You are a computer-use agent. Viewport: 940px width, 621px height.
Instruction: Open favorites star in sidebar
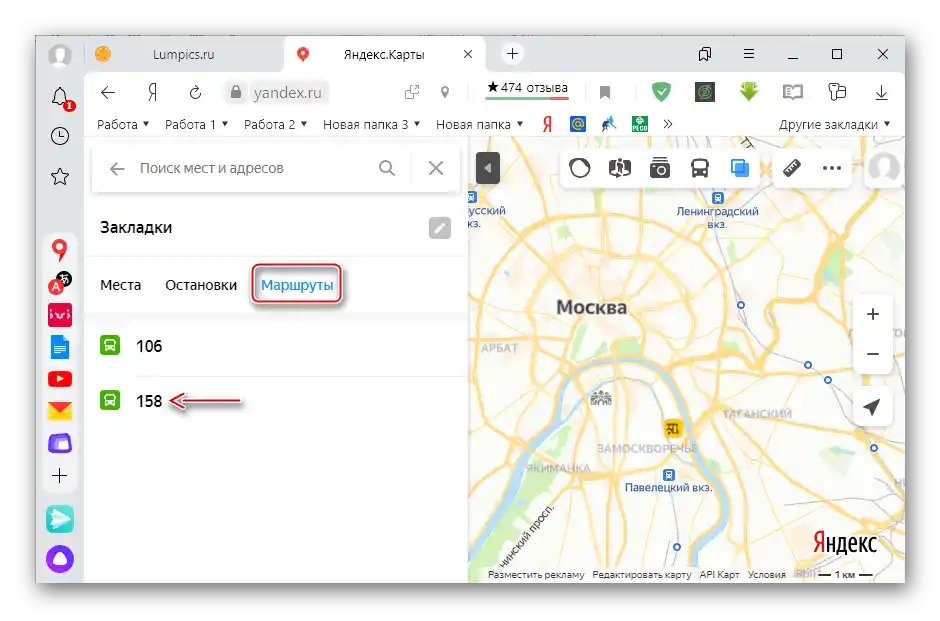click(x=60, y=176)
